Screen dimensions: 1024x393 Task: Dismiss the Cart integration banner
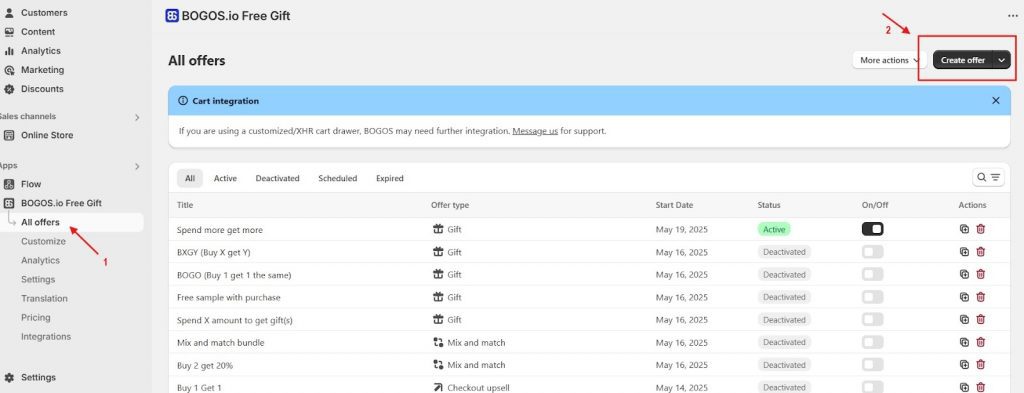995,101
